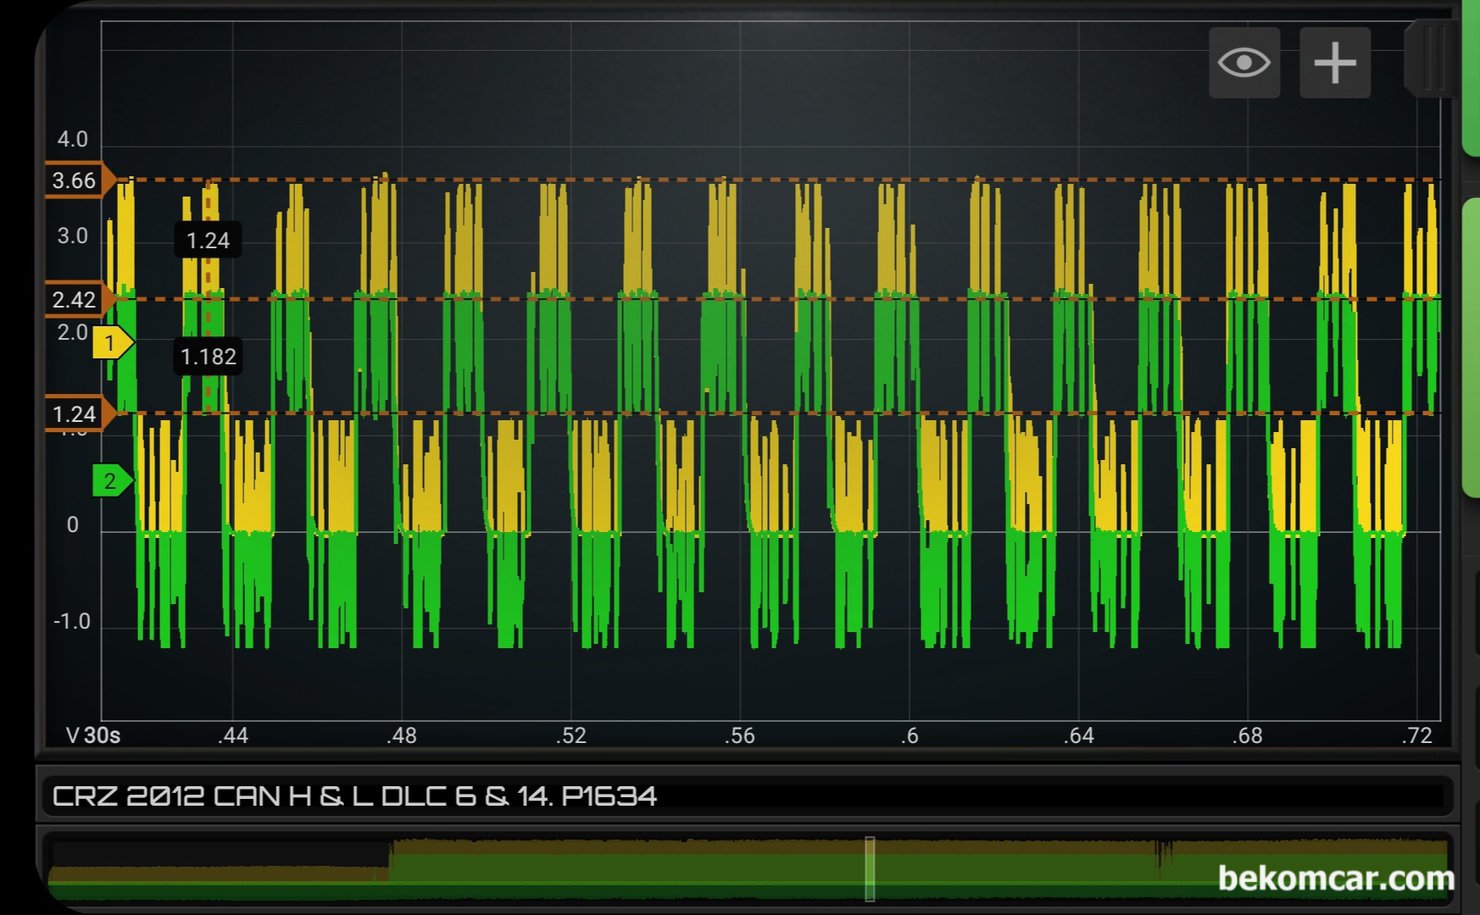The image size is (1480, 915).
Task: Click the .56 tick on time axis
Action: (740, 736)
